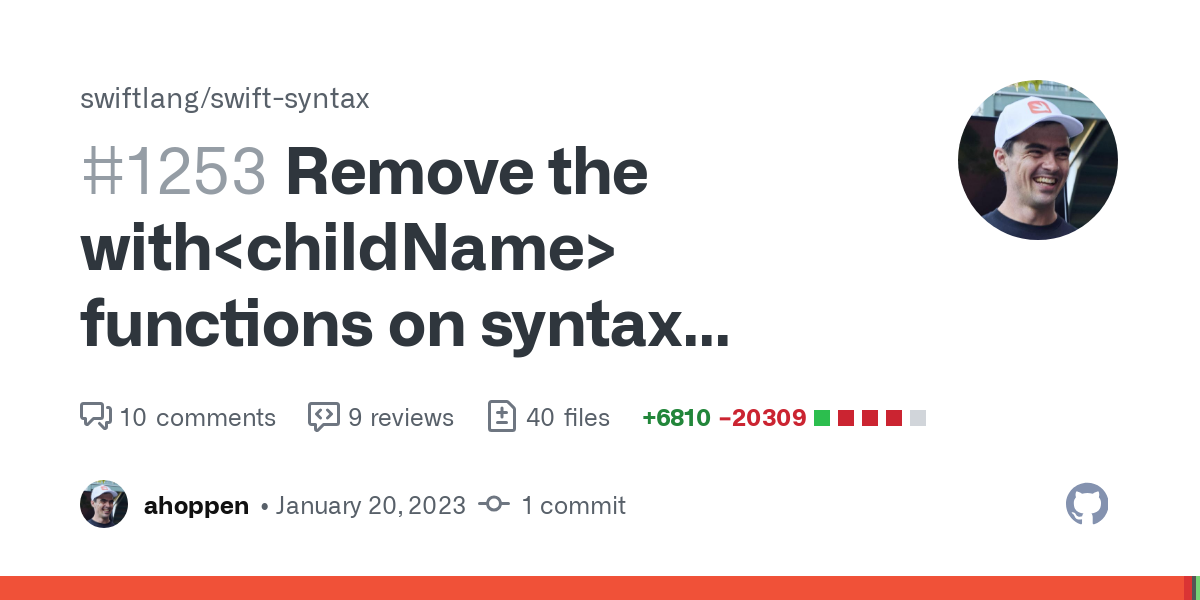The width and height of the screenshot is (1200, 600).
Task: Open the swiftlang/swift-syntax repository link
Action: click(x=225, y=98)
